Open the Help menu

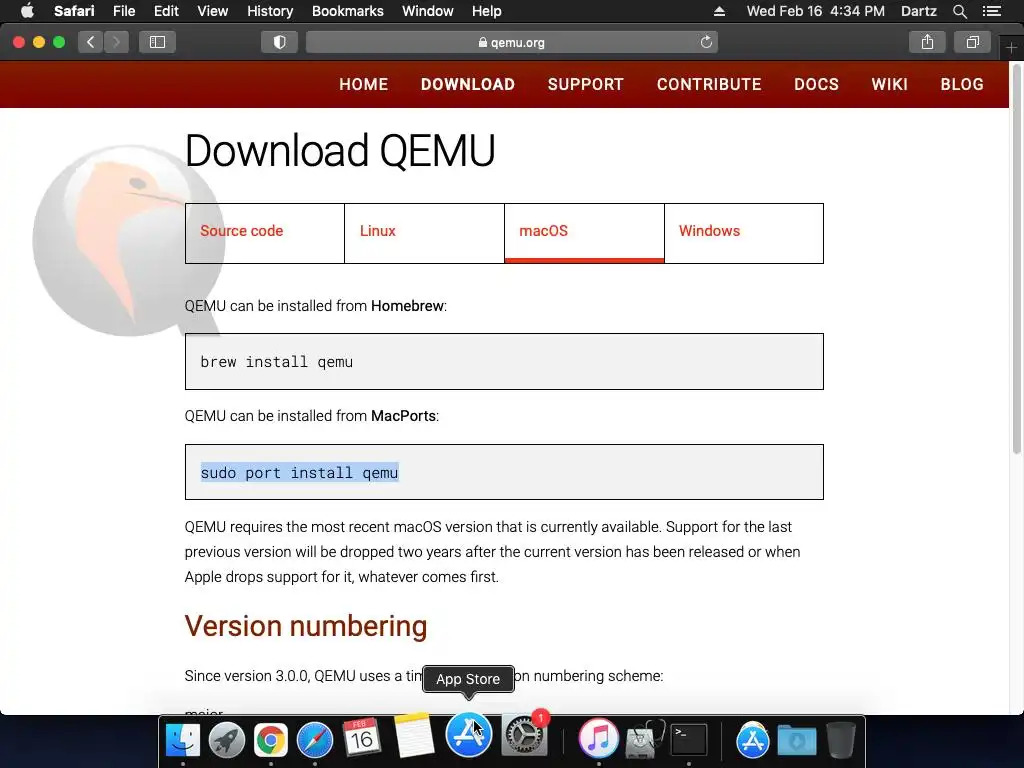[487, 11]
